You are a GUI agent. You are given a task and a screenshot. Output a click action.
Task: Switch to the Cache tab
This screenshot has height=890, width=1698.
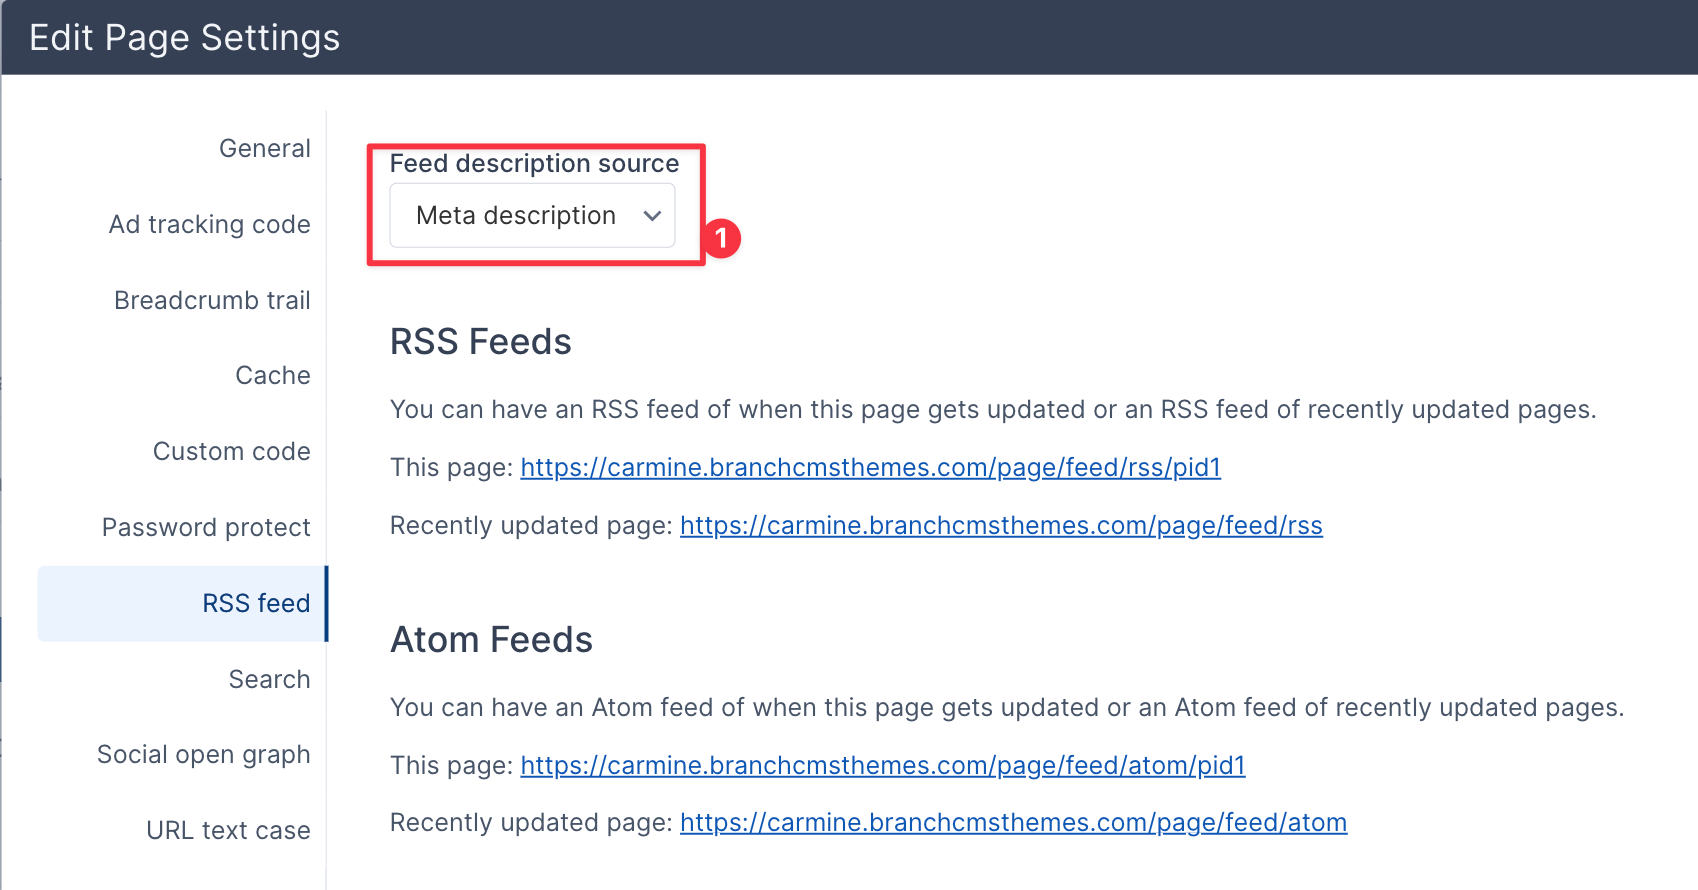click(x=273, y=375)
